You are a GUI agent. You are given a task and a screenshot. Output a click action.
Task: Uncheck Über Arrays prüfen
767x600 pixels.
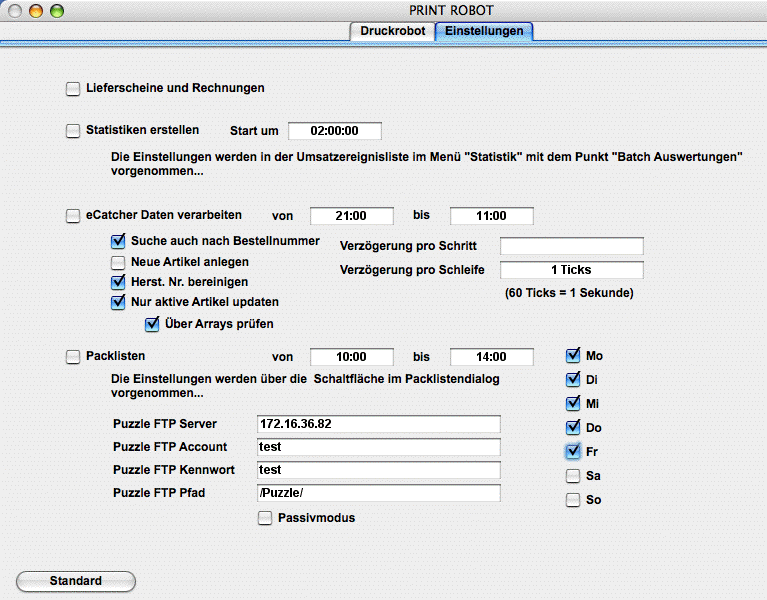pos(152,323)
